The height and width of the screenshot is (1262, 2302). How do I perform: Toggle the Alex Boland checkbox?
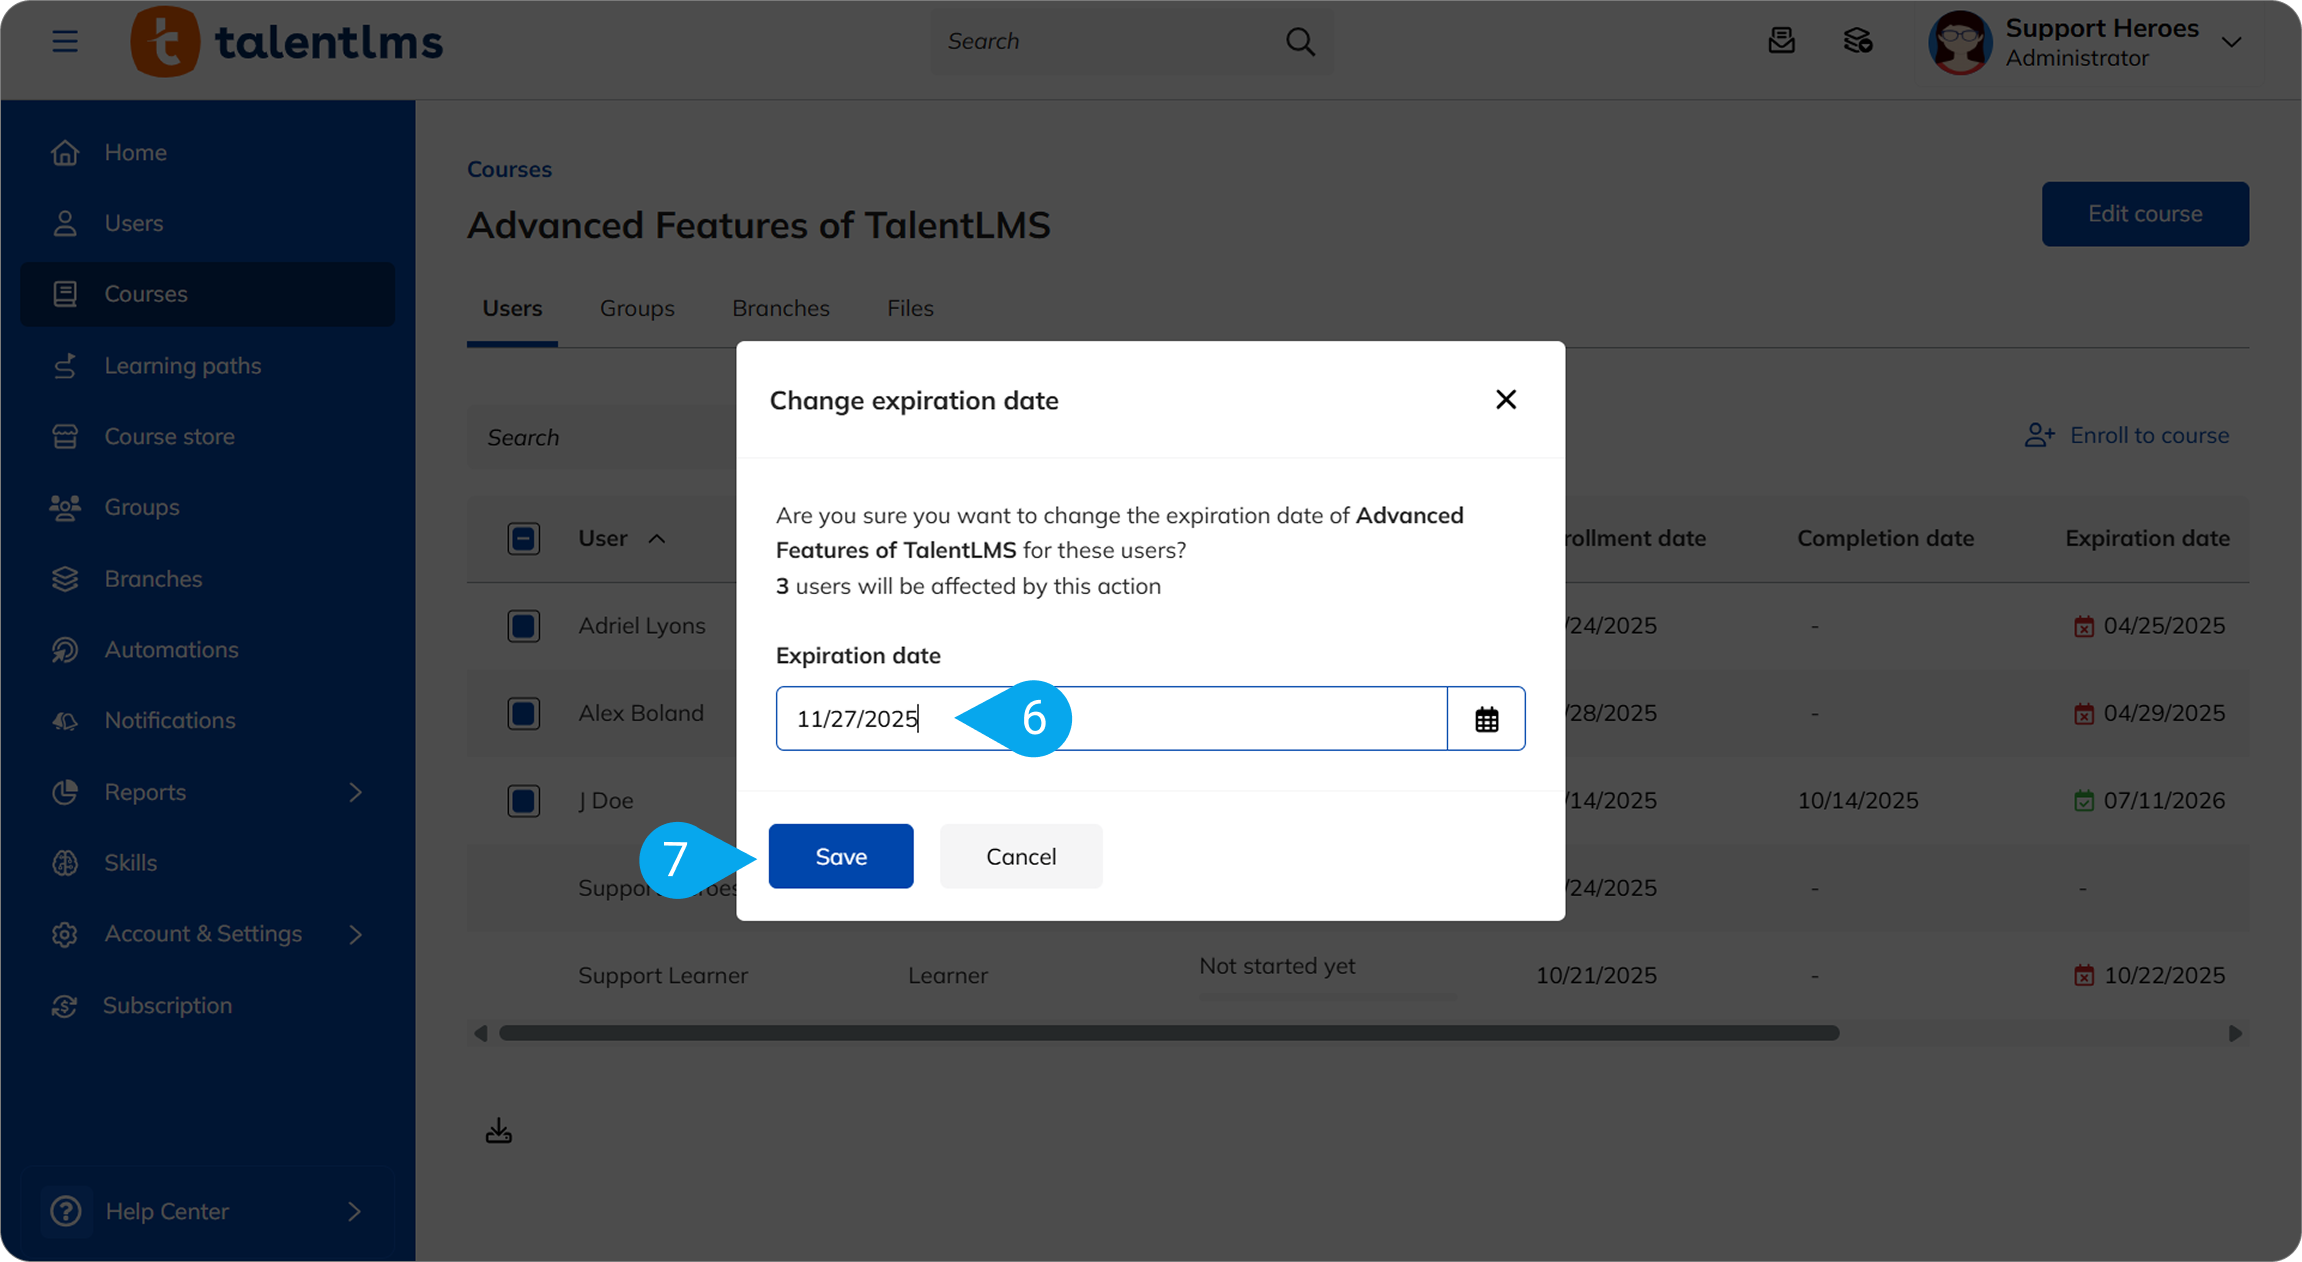(523, 714)
